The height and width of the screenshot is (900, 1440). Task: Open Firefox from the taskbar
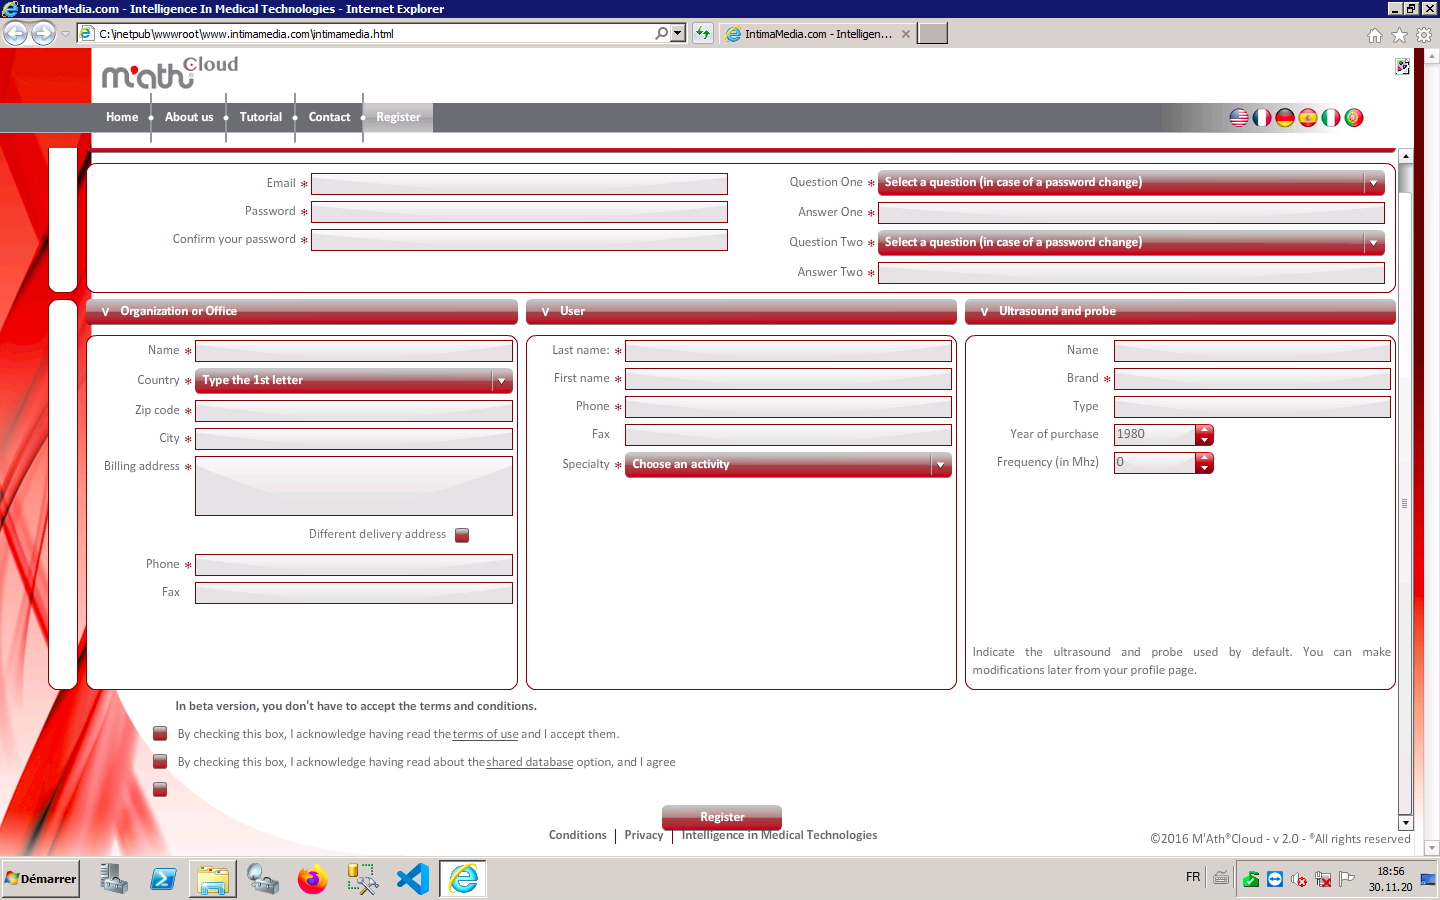click(312, 879)
